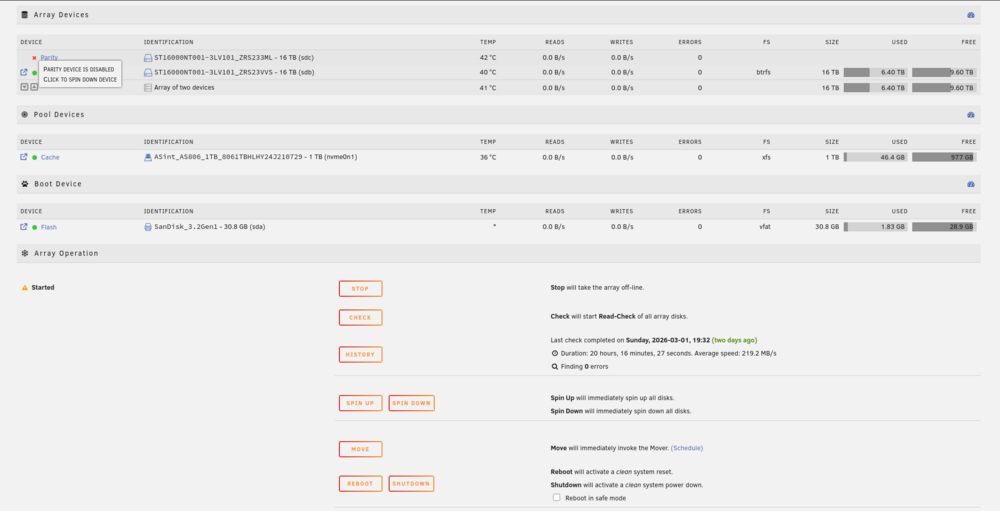Select the 42 °C parity temperature value
The height and width of the screenshot is (511, 1000).
(x=488, y=57)
